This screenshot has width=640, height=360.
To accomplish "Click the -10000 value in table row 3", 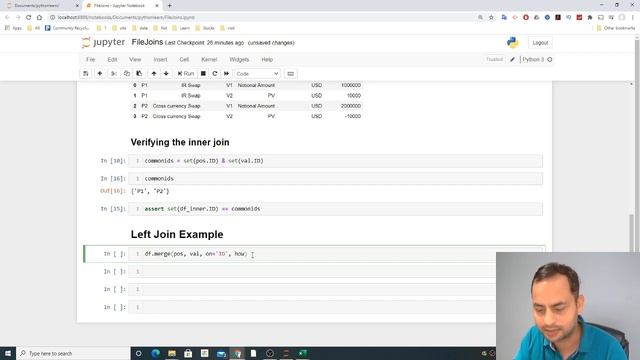I will coord(352,116).
